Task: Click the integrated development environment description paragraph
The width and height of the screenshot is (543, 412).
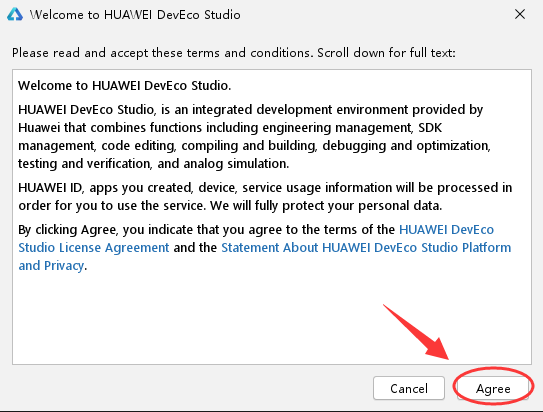Action: pyautogui.click(x=255, y=136)
